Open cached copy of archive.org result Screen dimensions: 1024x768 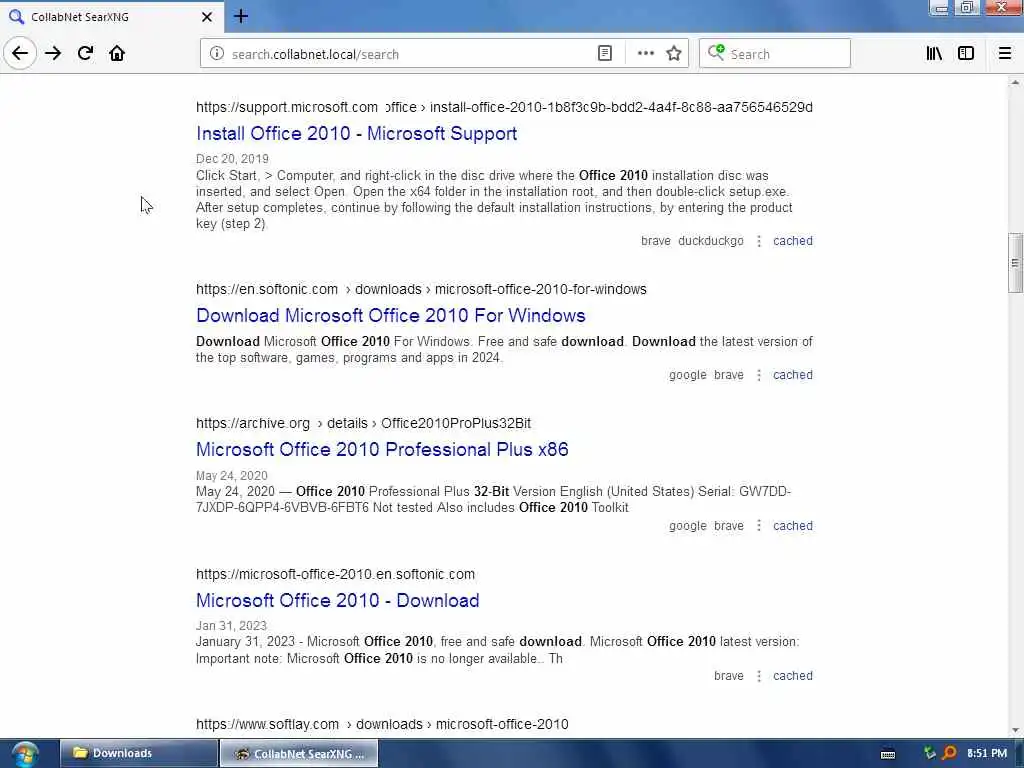point(793,526)
